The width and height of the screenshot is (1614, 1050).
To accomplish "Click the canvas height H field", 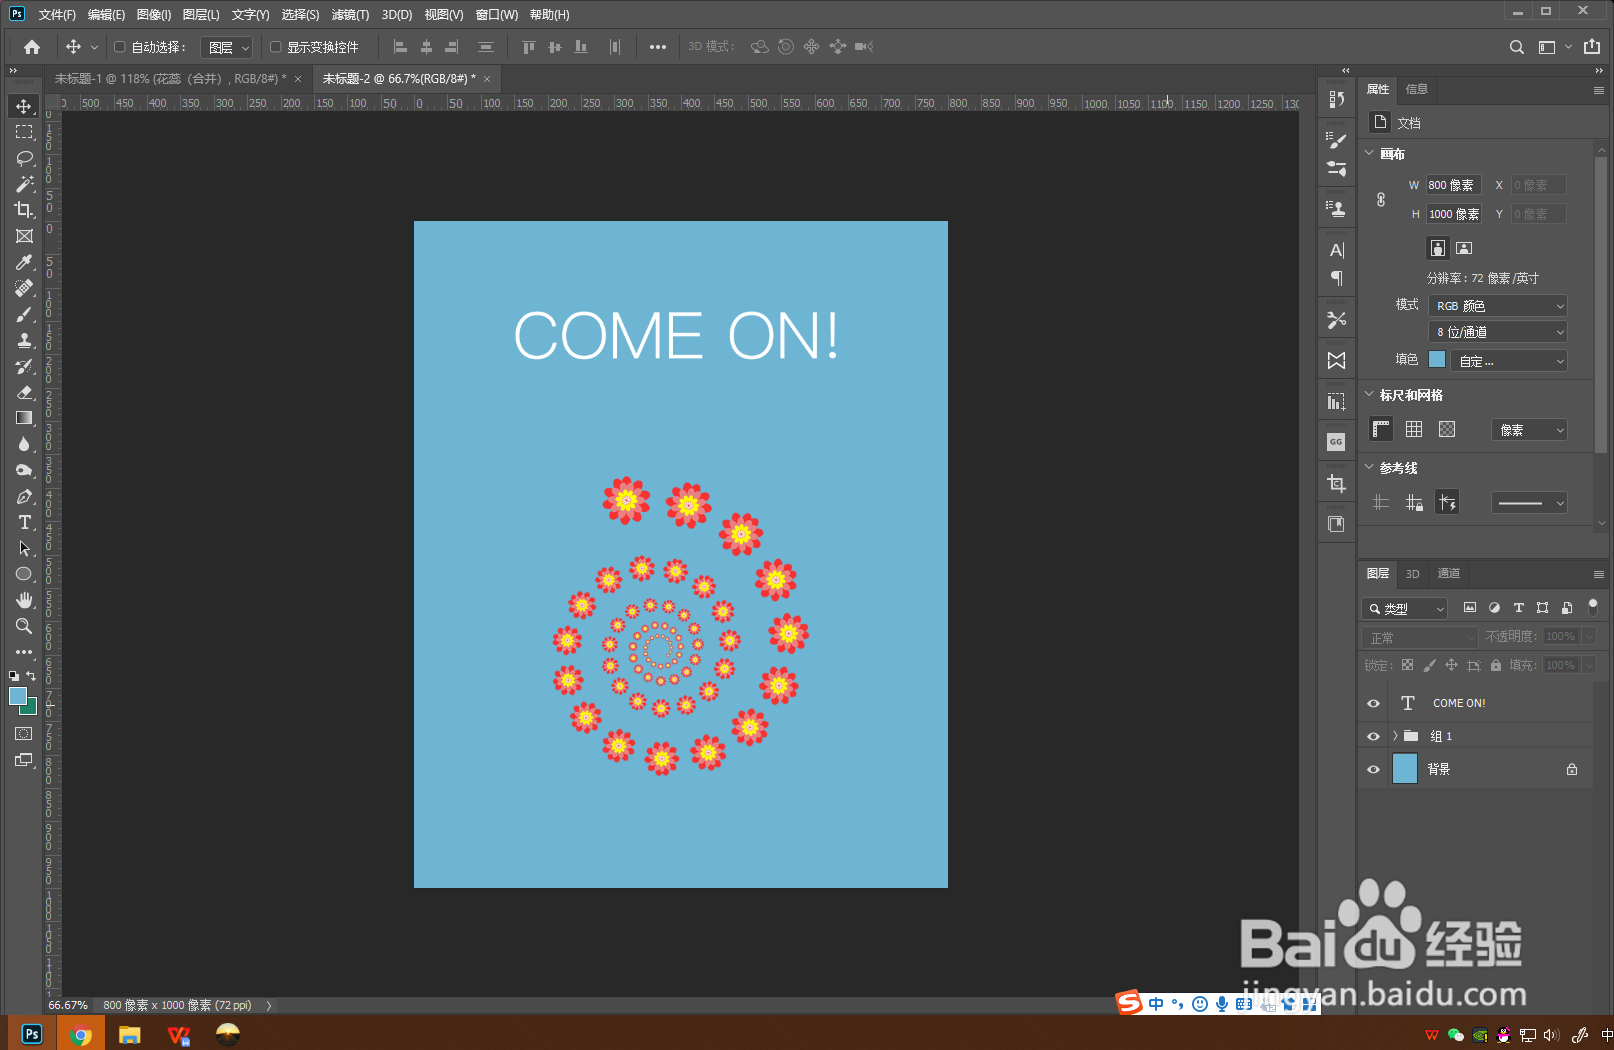I will (1454, 214).
